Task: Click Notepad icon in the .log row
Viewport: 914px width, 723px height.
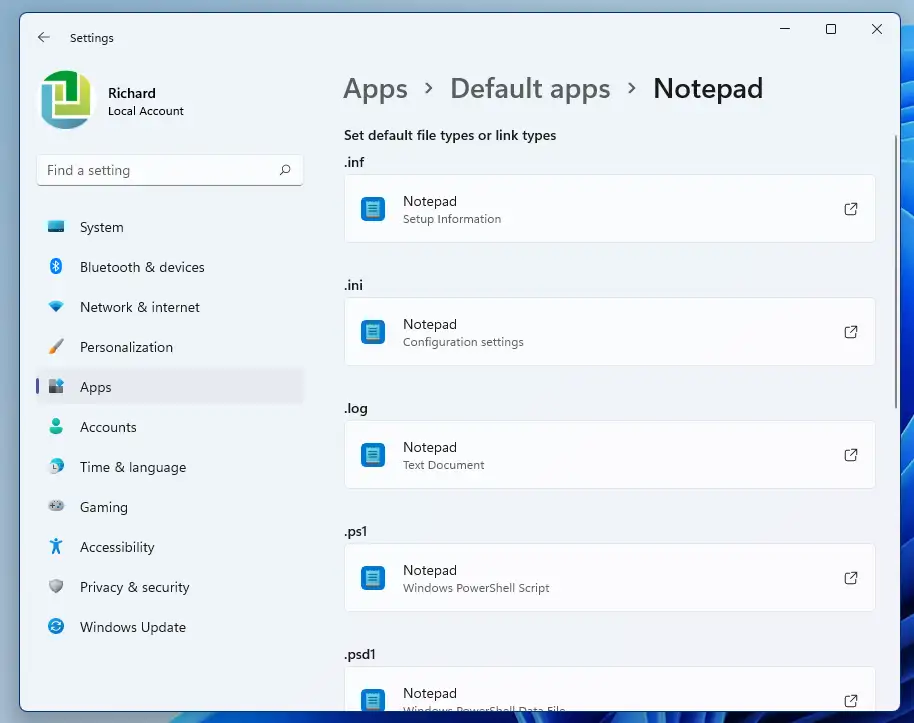Action: click(373, 455)
